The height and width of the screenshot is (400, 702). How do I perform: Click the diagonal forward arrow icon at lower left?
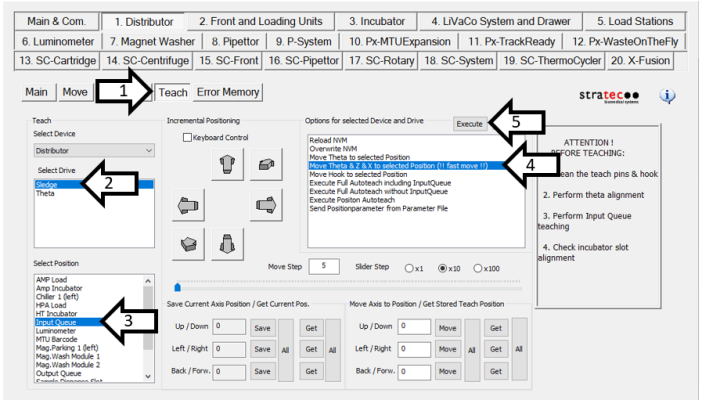[188, 243]
